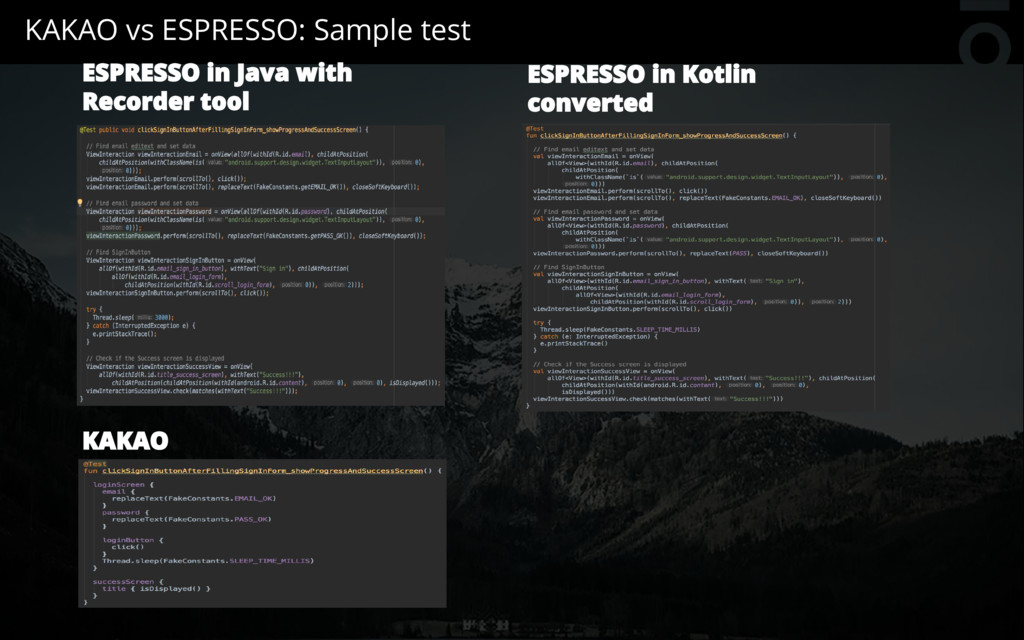This screenshot has height=640, width=1024.
Task: Click "email {" line in KAKAO code
Action: pos(119,492)
